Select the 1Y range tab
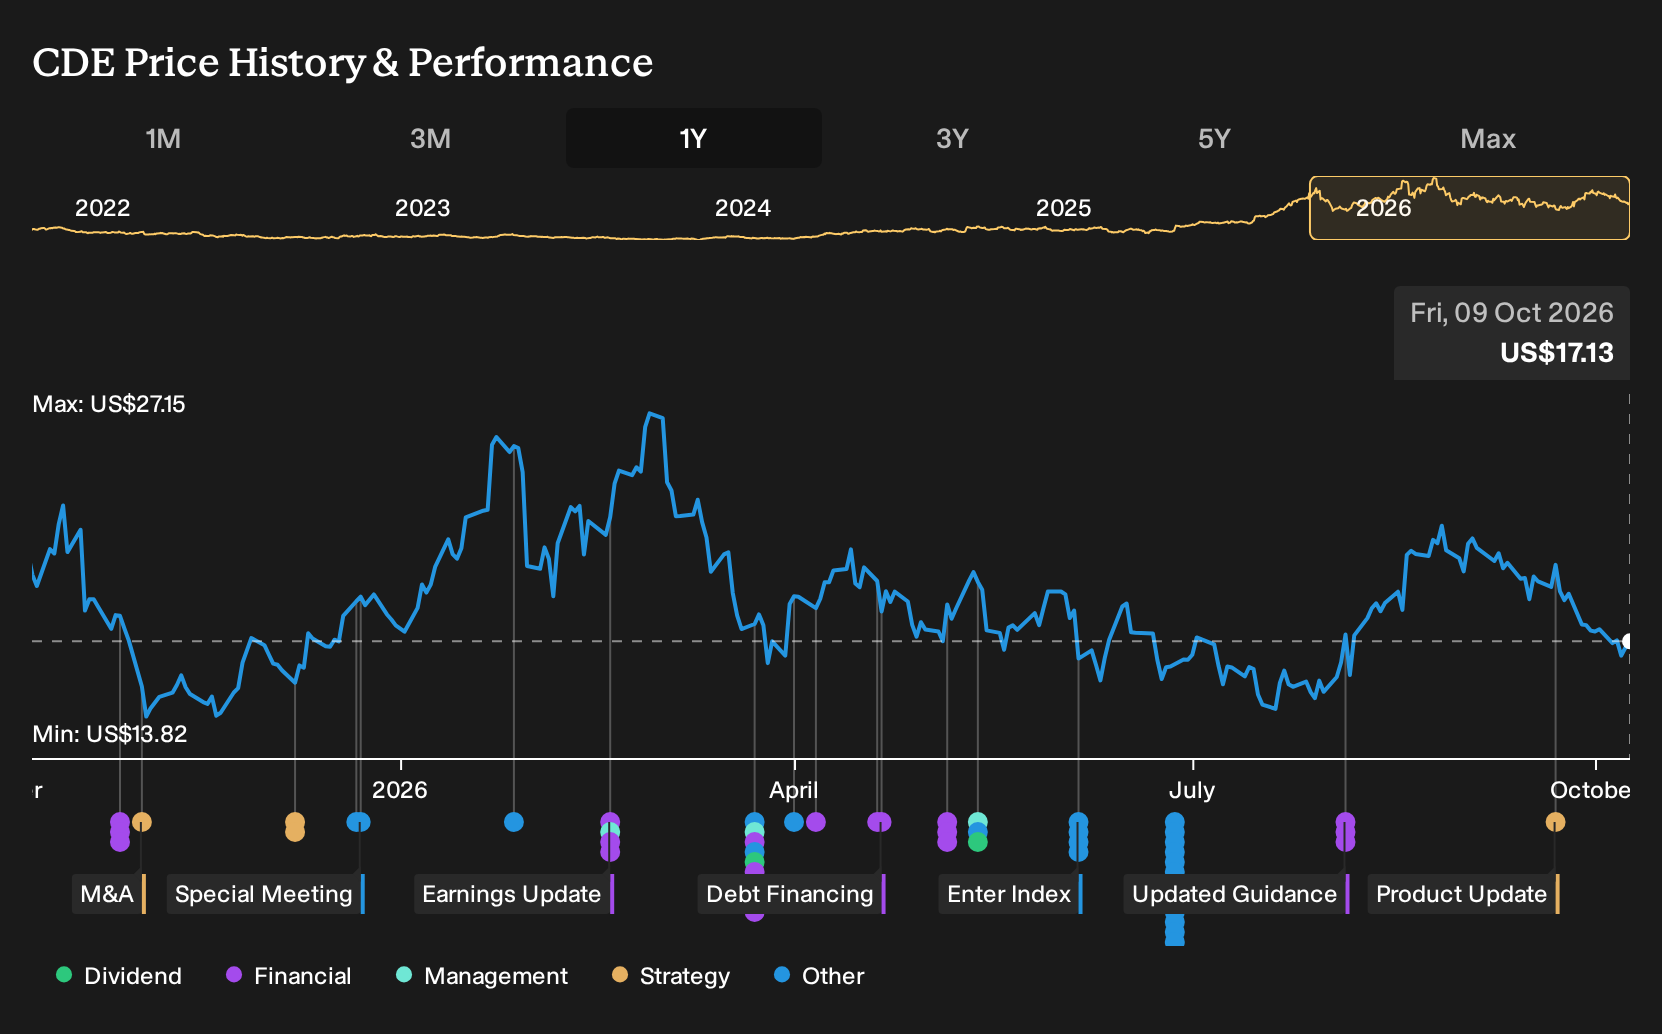The height and width of the screenshot is (1034, 1662). coord(693,138)
